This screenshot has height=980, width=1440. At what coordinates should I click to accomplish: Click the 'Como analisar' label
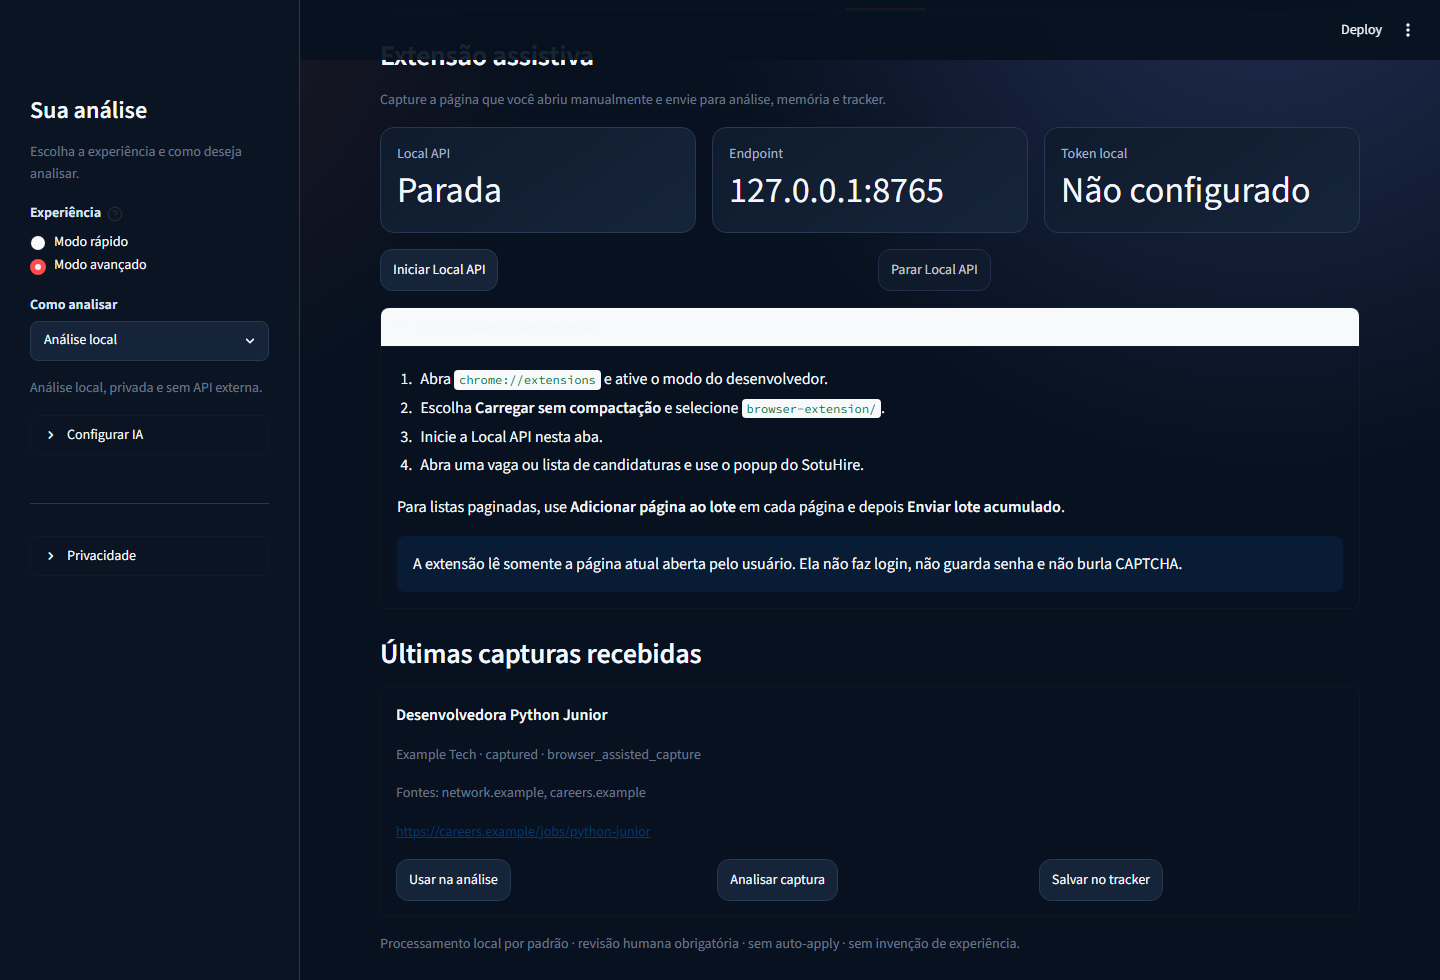[x=74, y=305]
